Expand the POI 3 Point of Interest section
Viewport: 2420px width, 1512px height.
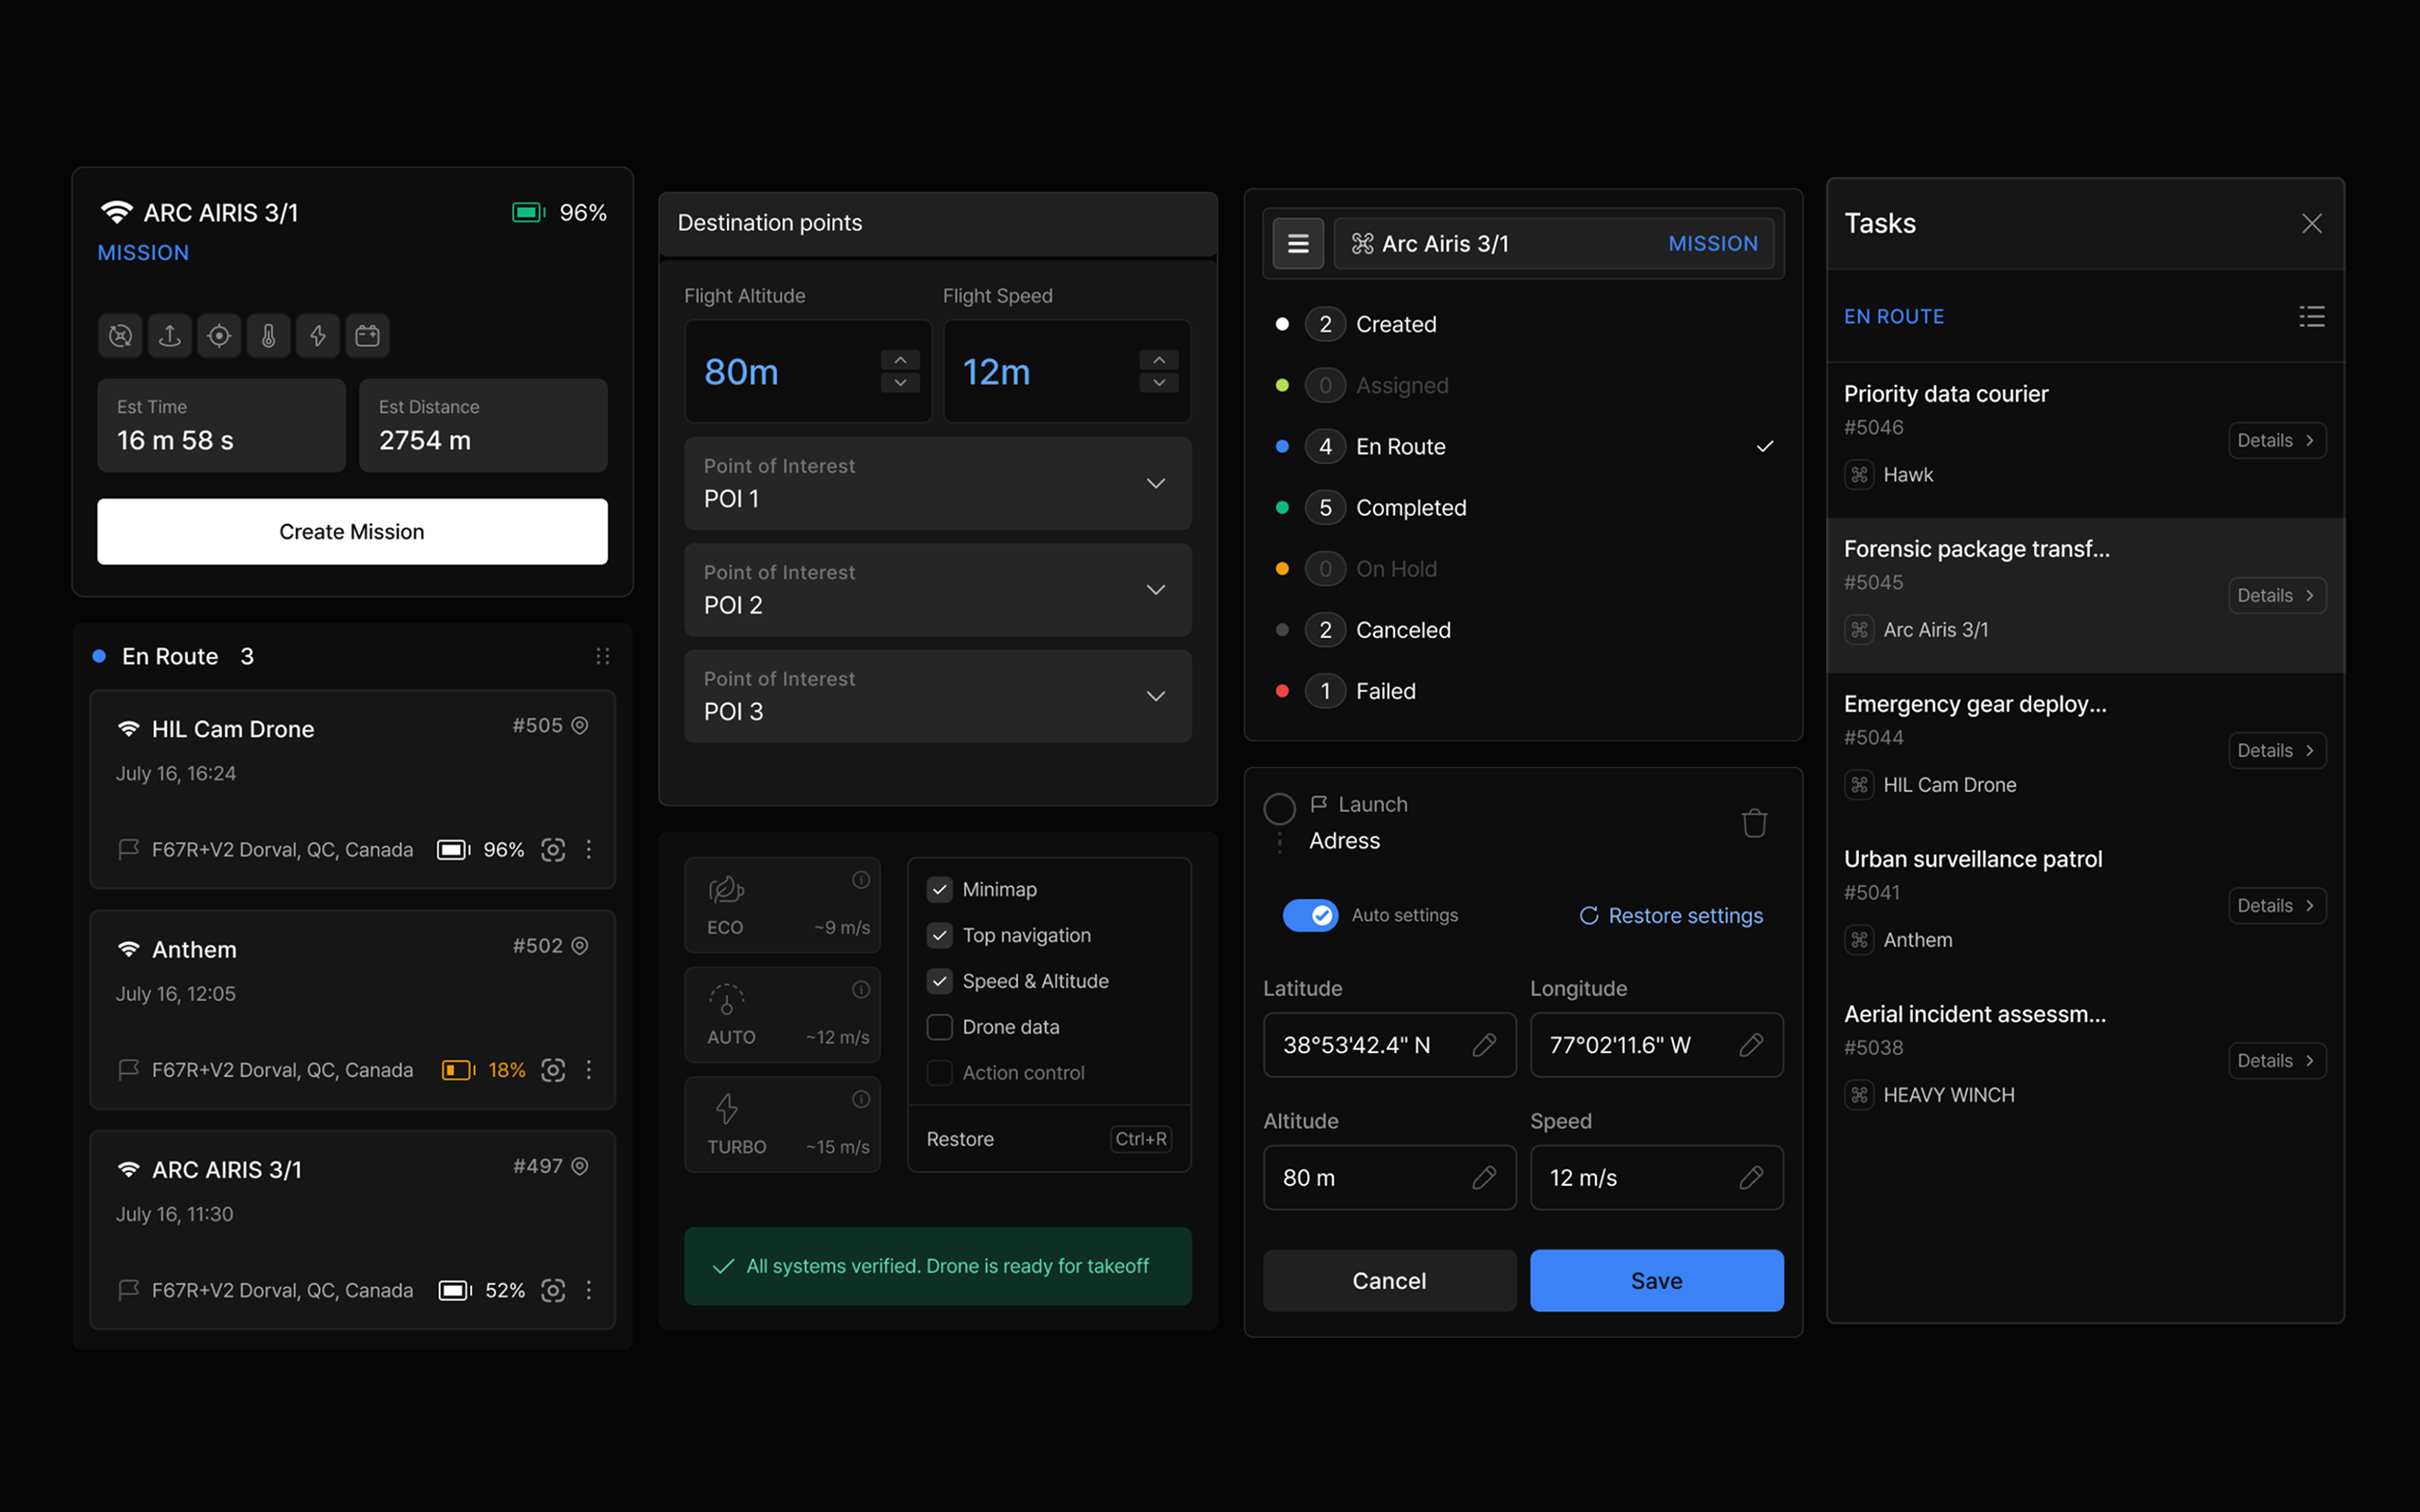(x=1155, y=696)
